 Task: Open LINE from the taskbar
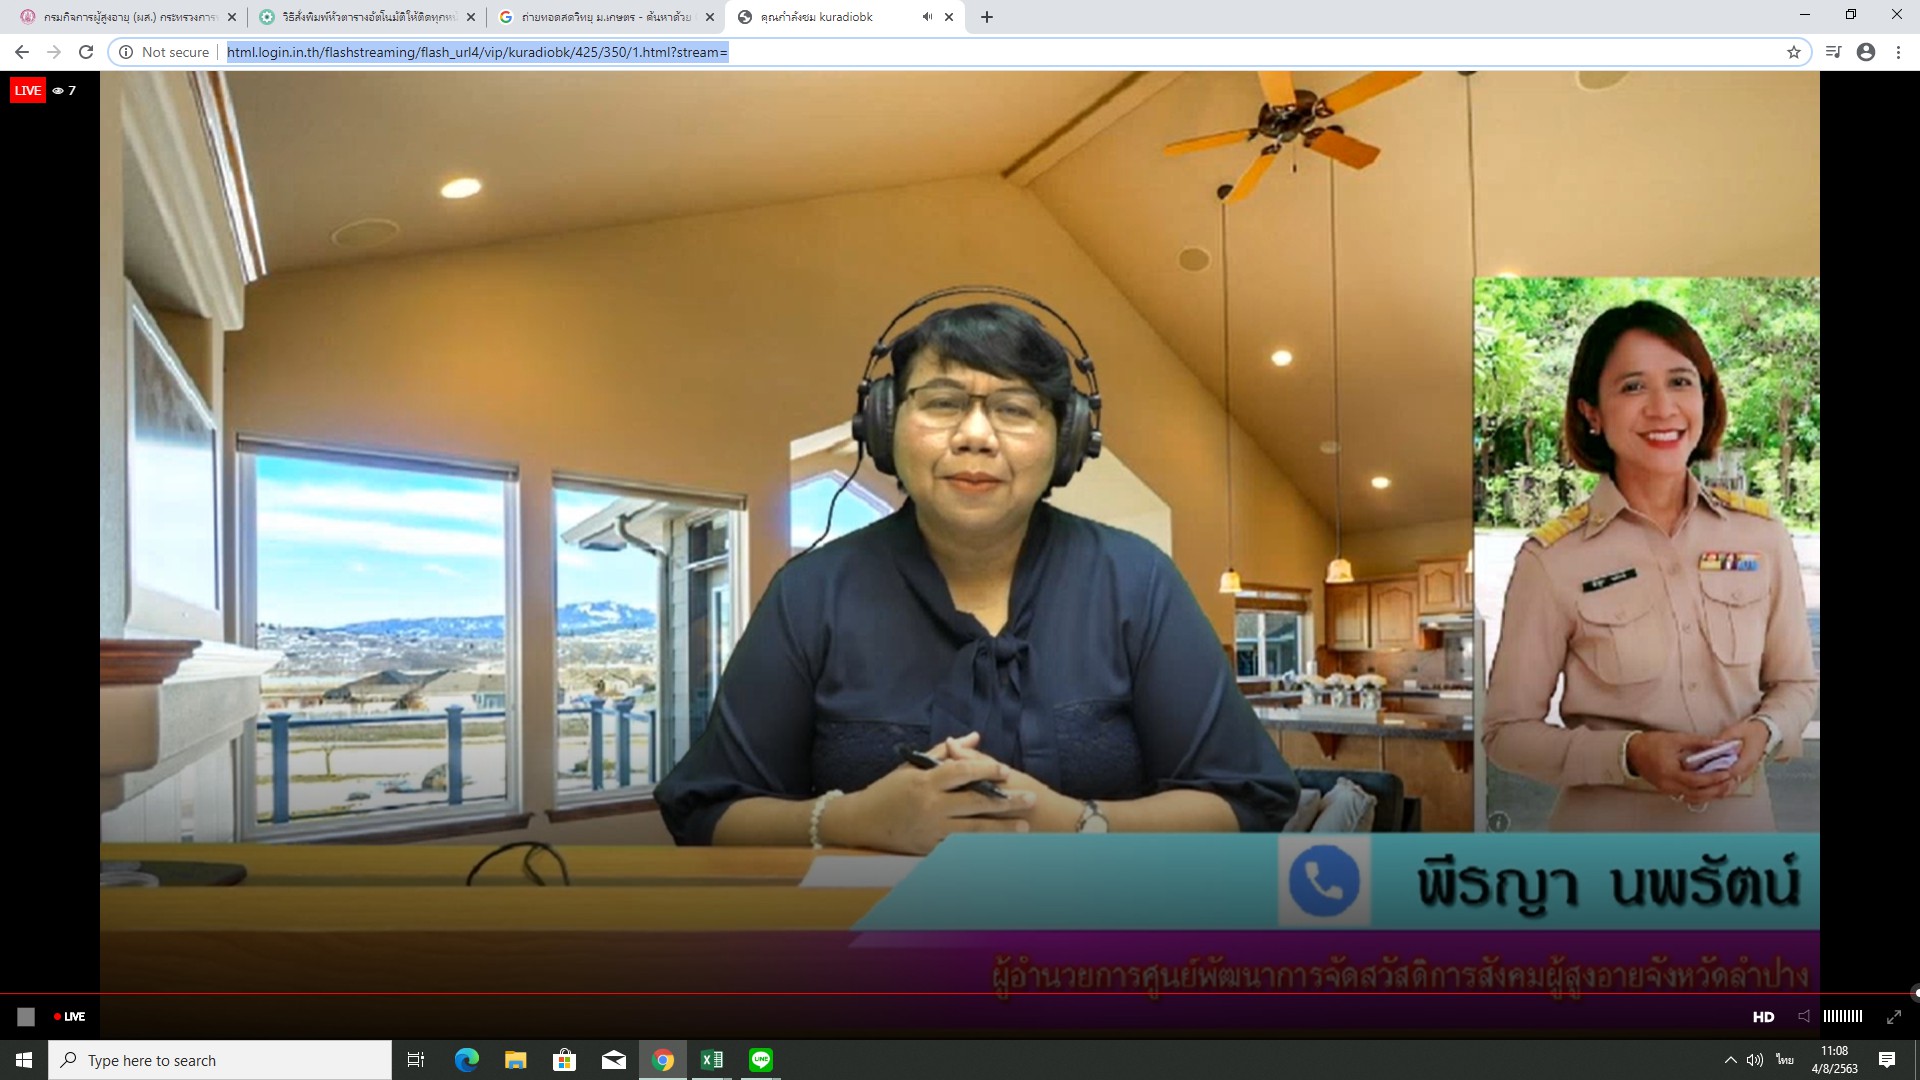[761, 1060]
